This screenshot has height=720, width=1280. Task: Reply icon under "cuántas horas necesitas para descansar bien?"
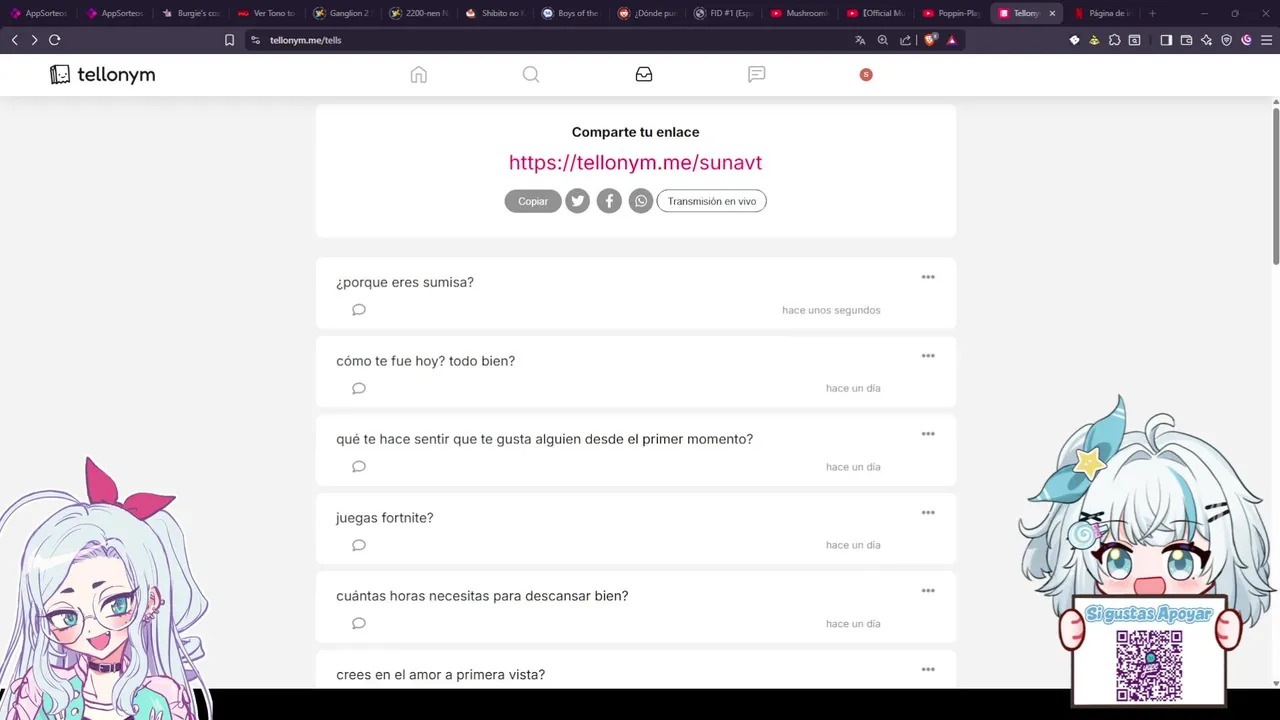(x=359, y=624)
